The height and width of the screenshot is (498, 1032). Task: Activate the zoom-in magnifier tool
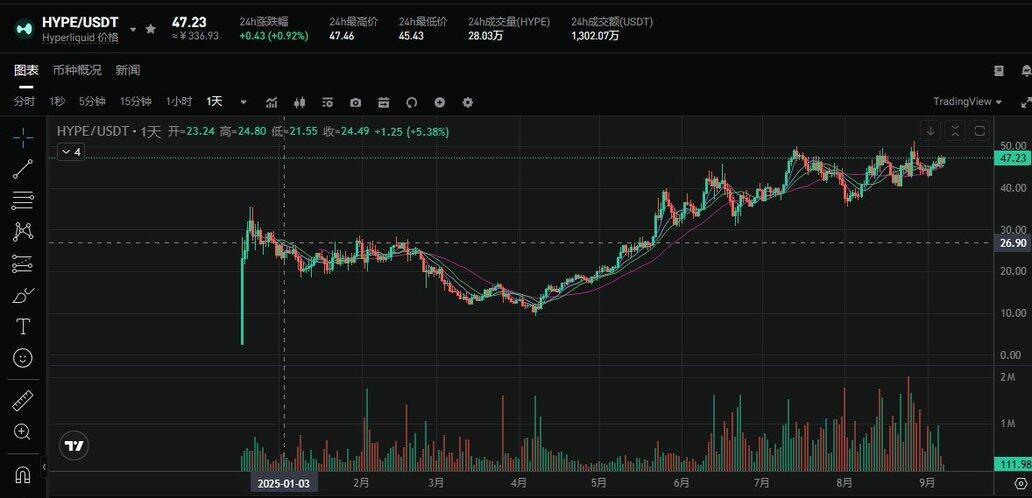click(x=22, y=432)
